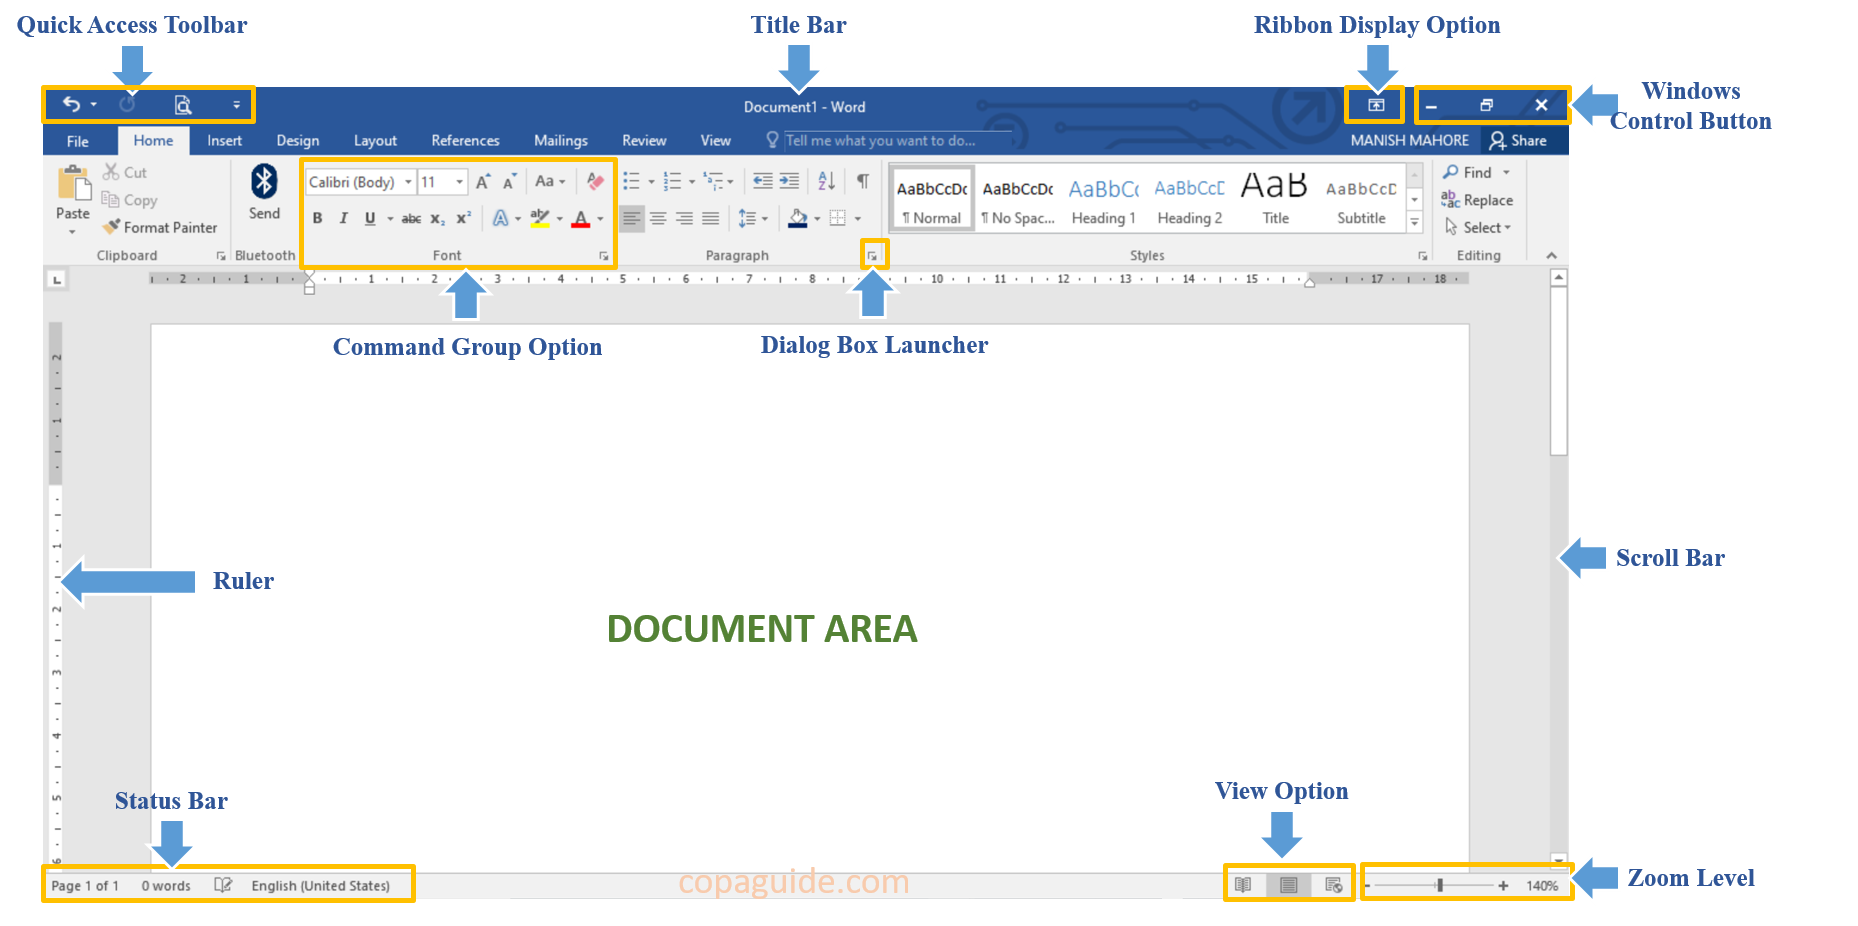The height and width of the screenshot is (926, 1858).
Task: Toggle italic formatting
Action: pos(343,218)
